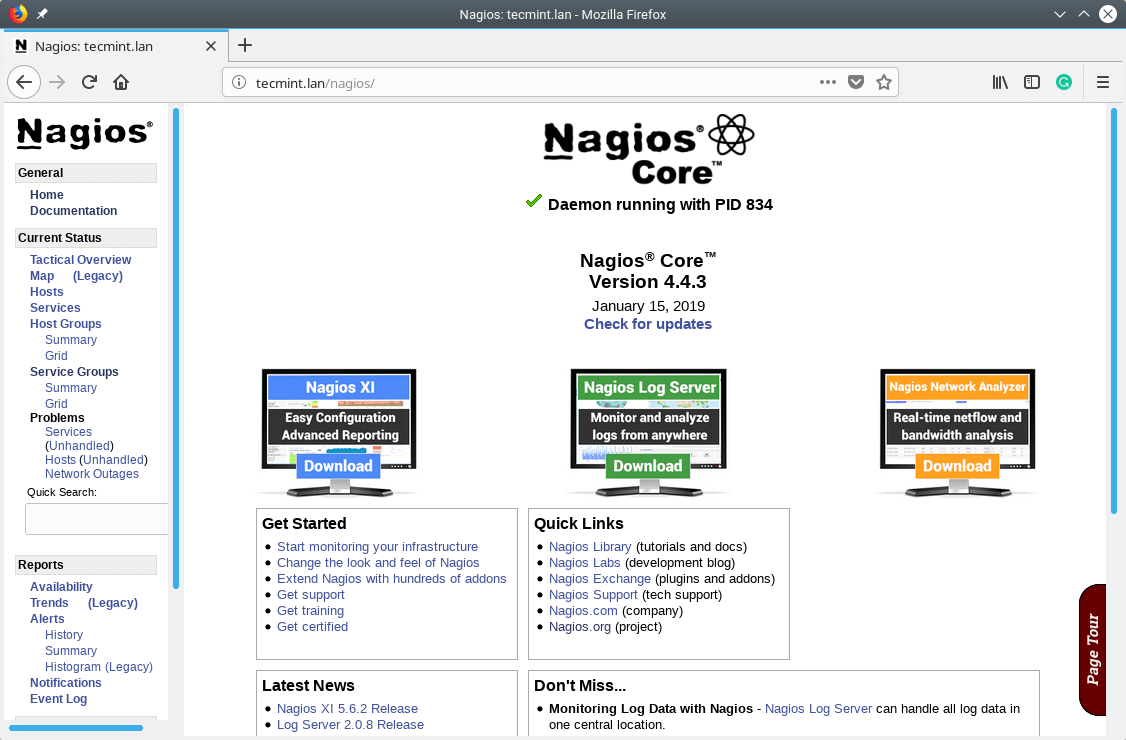Download Nagios XI
The width and height of the screenshot is (1126, 740).
coord(338,466)
